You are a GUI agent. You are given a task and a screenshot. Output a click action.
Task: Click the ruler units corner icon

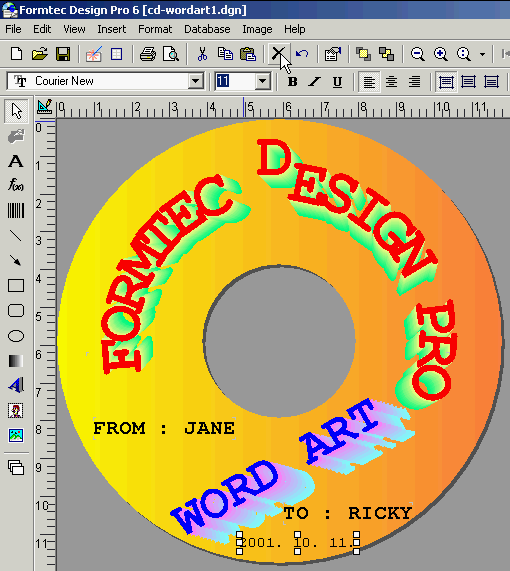point(45,107)
